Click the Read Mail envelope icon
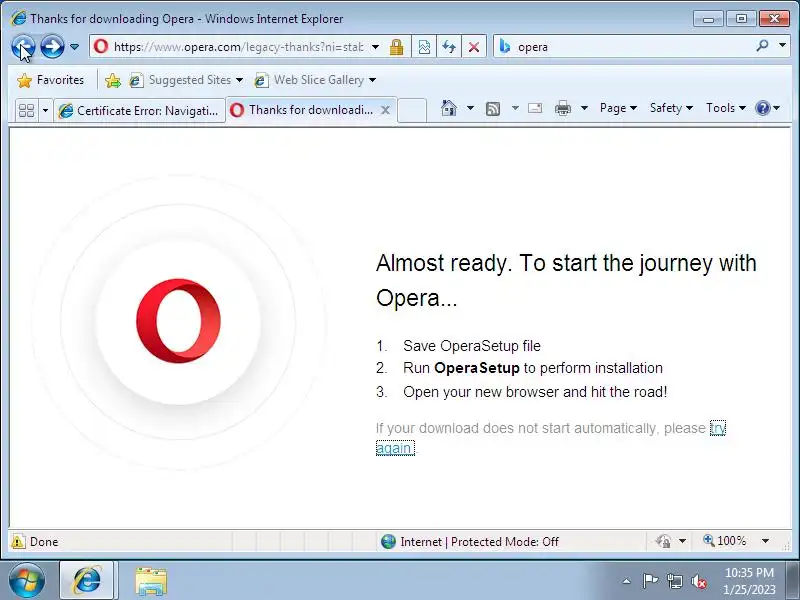 (x=535, y=108)
